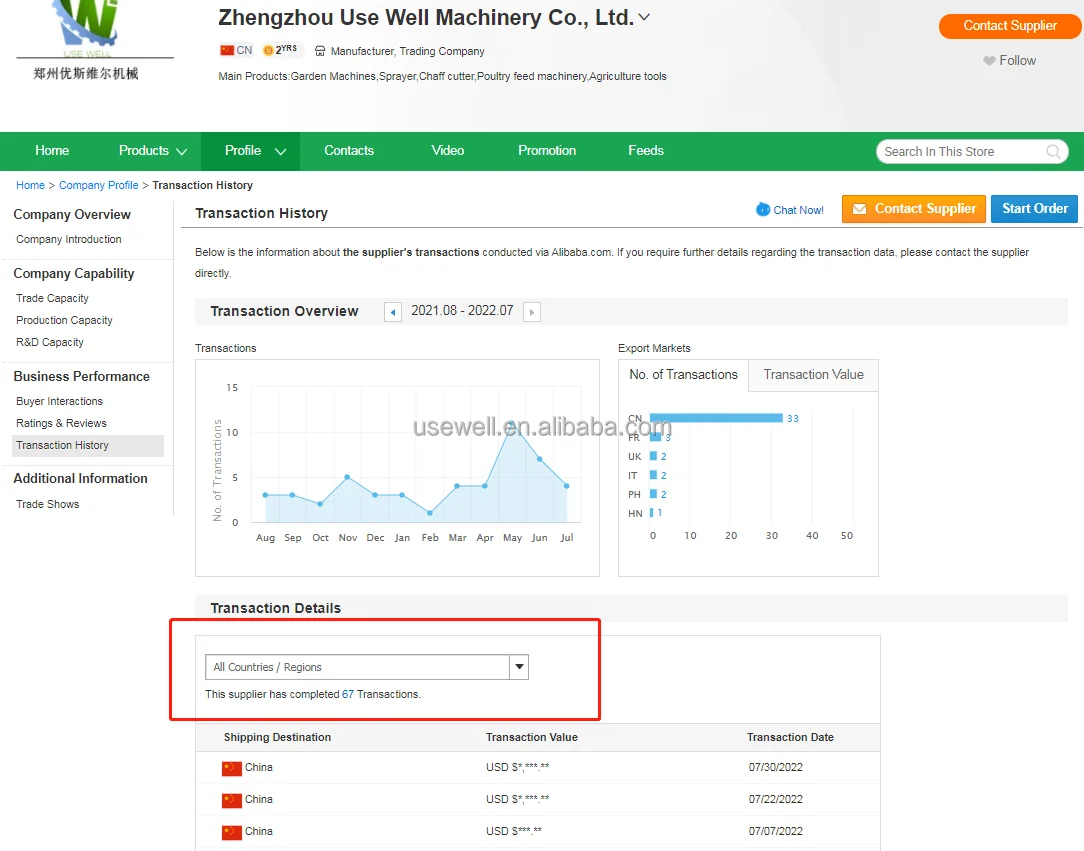1084x851 pixels.
Task: Click the gold 2YRS supplier badge
Action: tap(280, 50)
